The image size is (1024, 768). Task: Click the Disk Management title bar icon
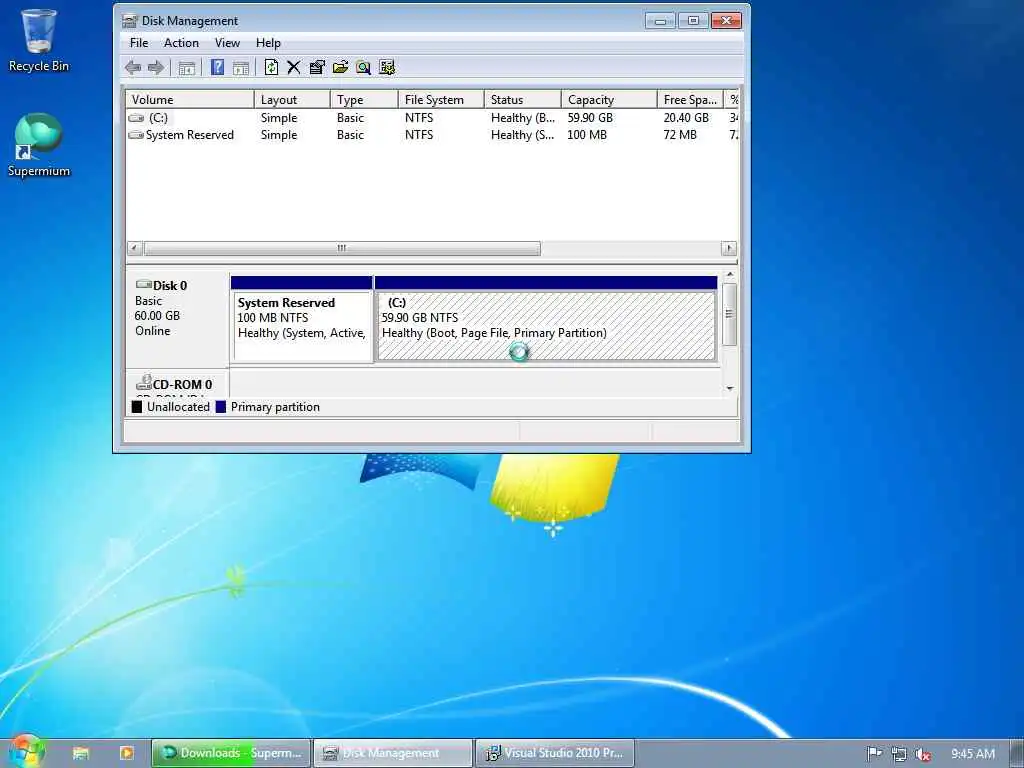pos(130,21)
